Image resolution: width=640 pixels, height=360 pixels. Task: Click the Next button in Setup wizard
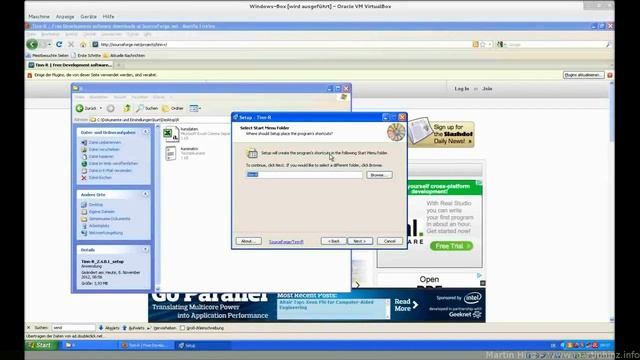(x=360, y=241)
